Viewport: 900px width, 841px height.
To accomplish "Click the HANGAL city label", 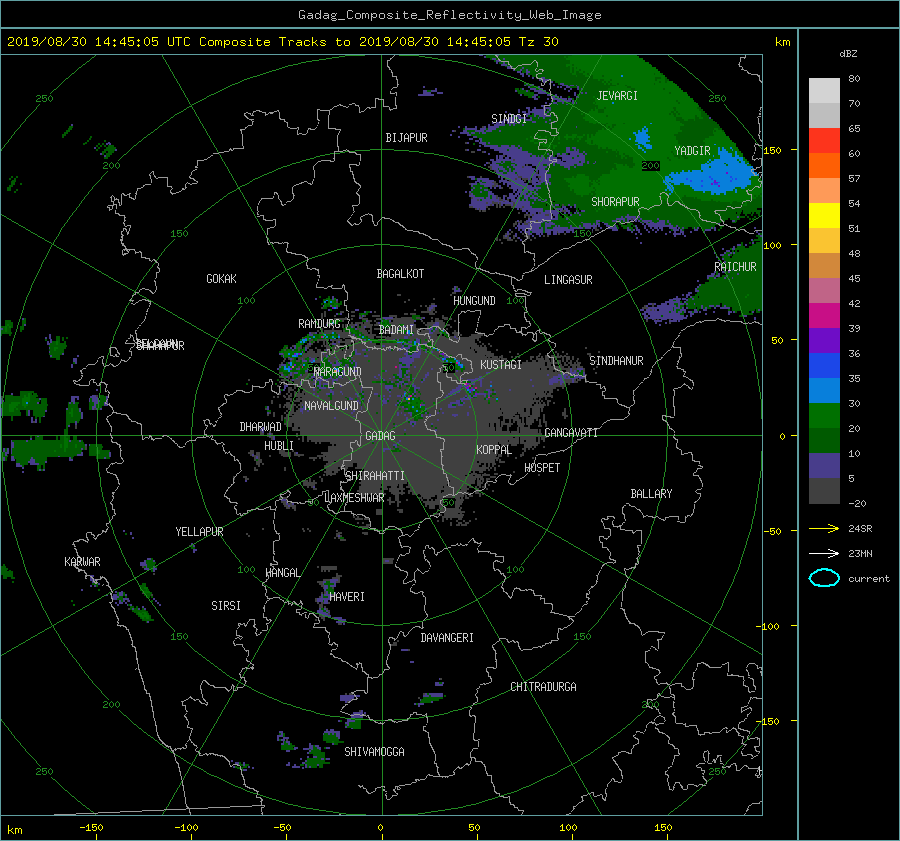I will pos(282,573).
